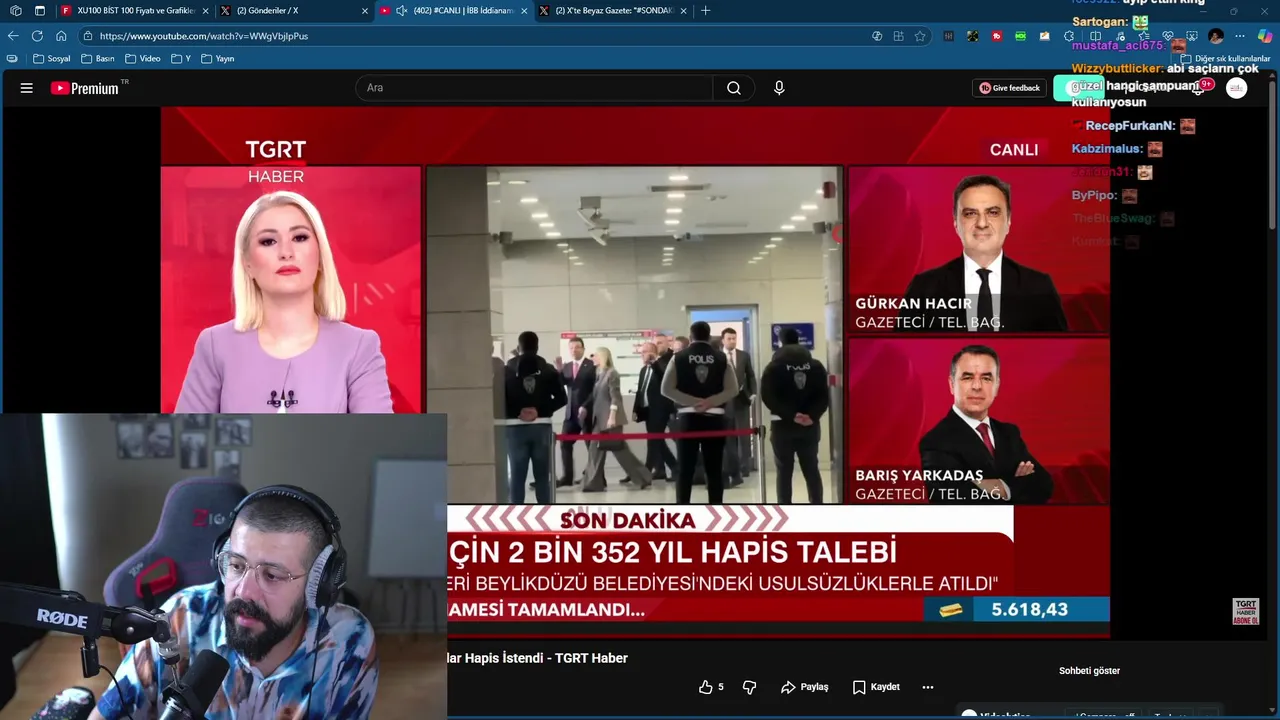Viewport: 1280px width, 720px height.
Task: Start voice search with the microphone icon
Action: (x=779, y=88)
